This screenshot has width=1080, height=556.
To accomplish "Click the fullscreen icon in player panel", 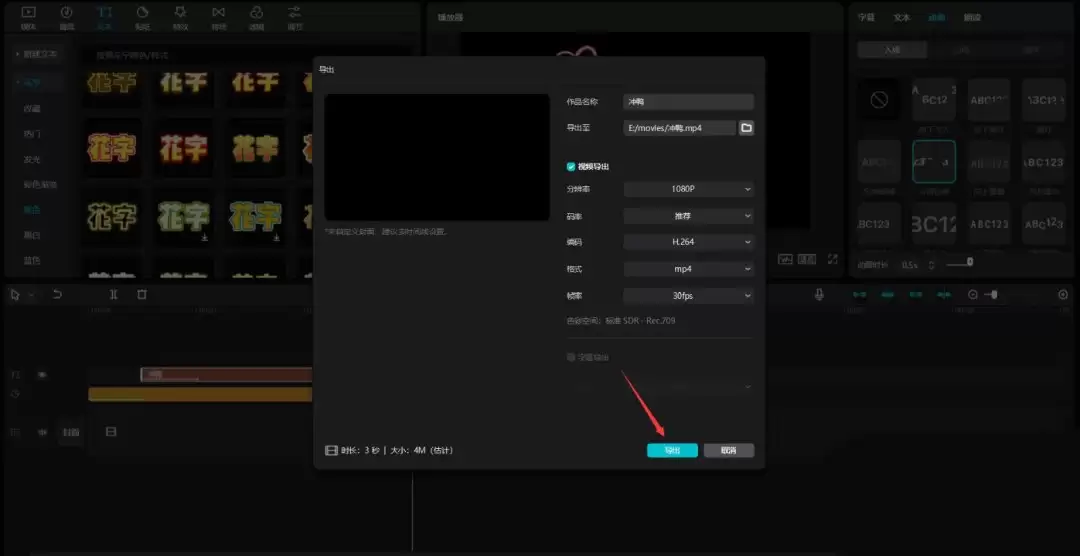I will point(833,259).
